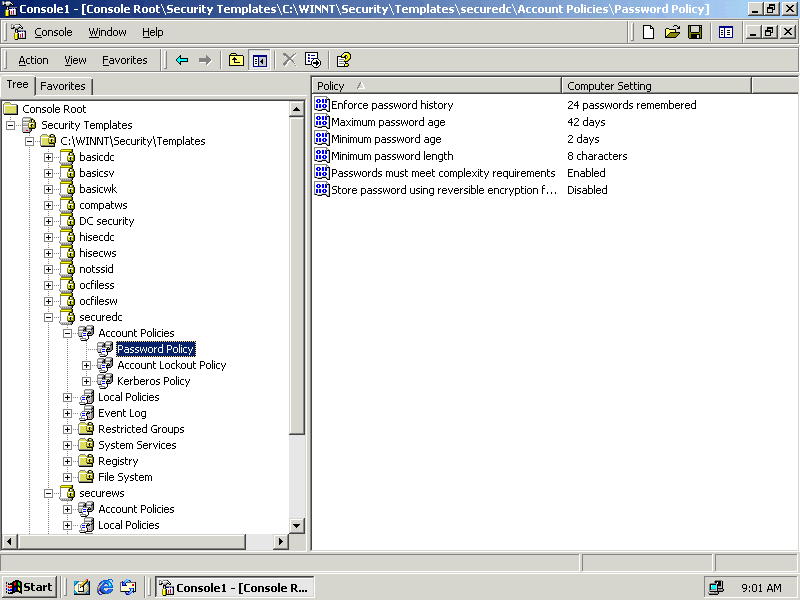
Task: Click the New console document icon
Action: [649, 32]
